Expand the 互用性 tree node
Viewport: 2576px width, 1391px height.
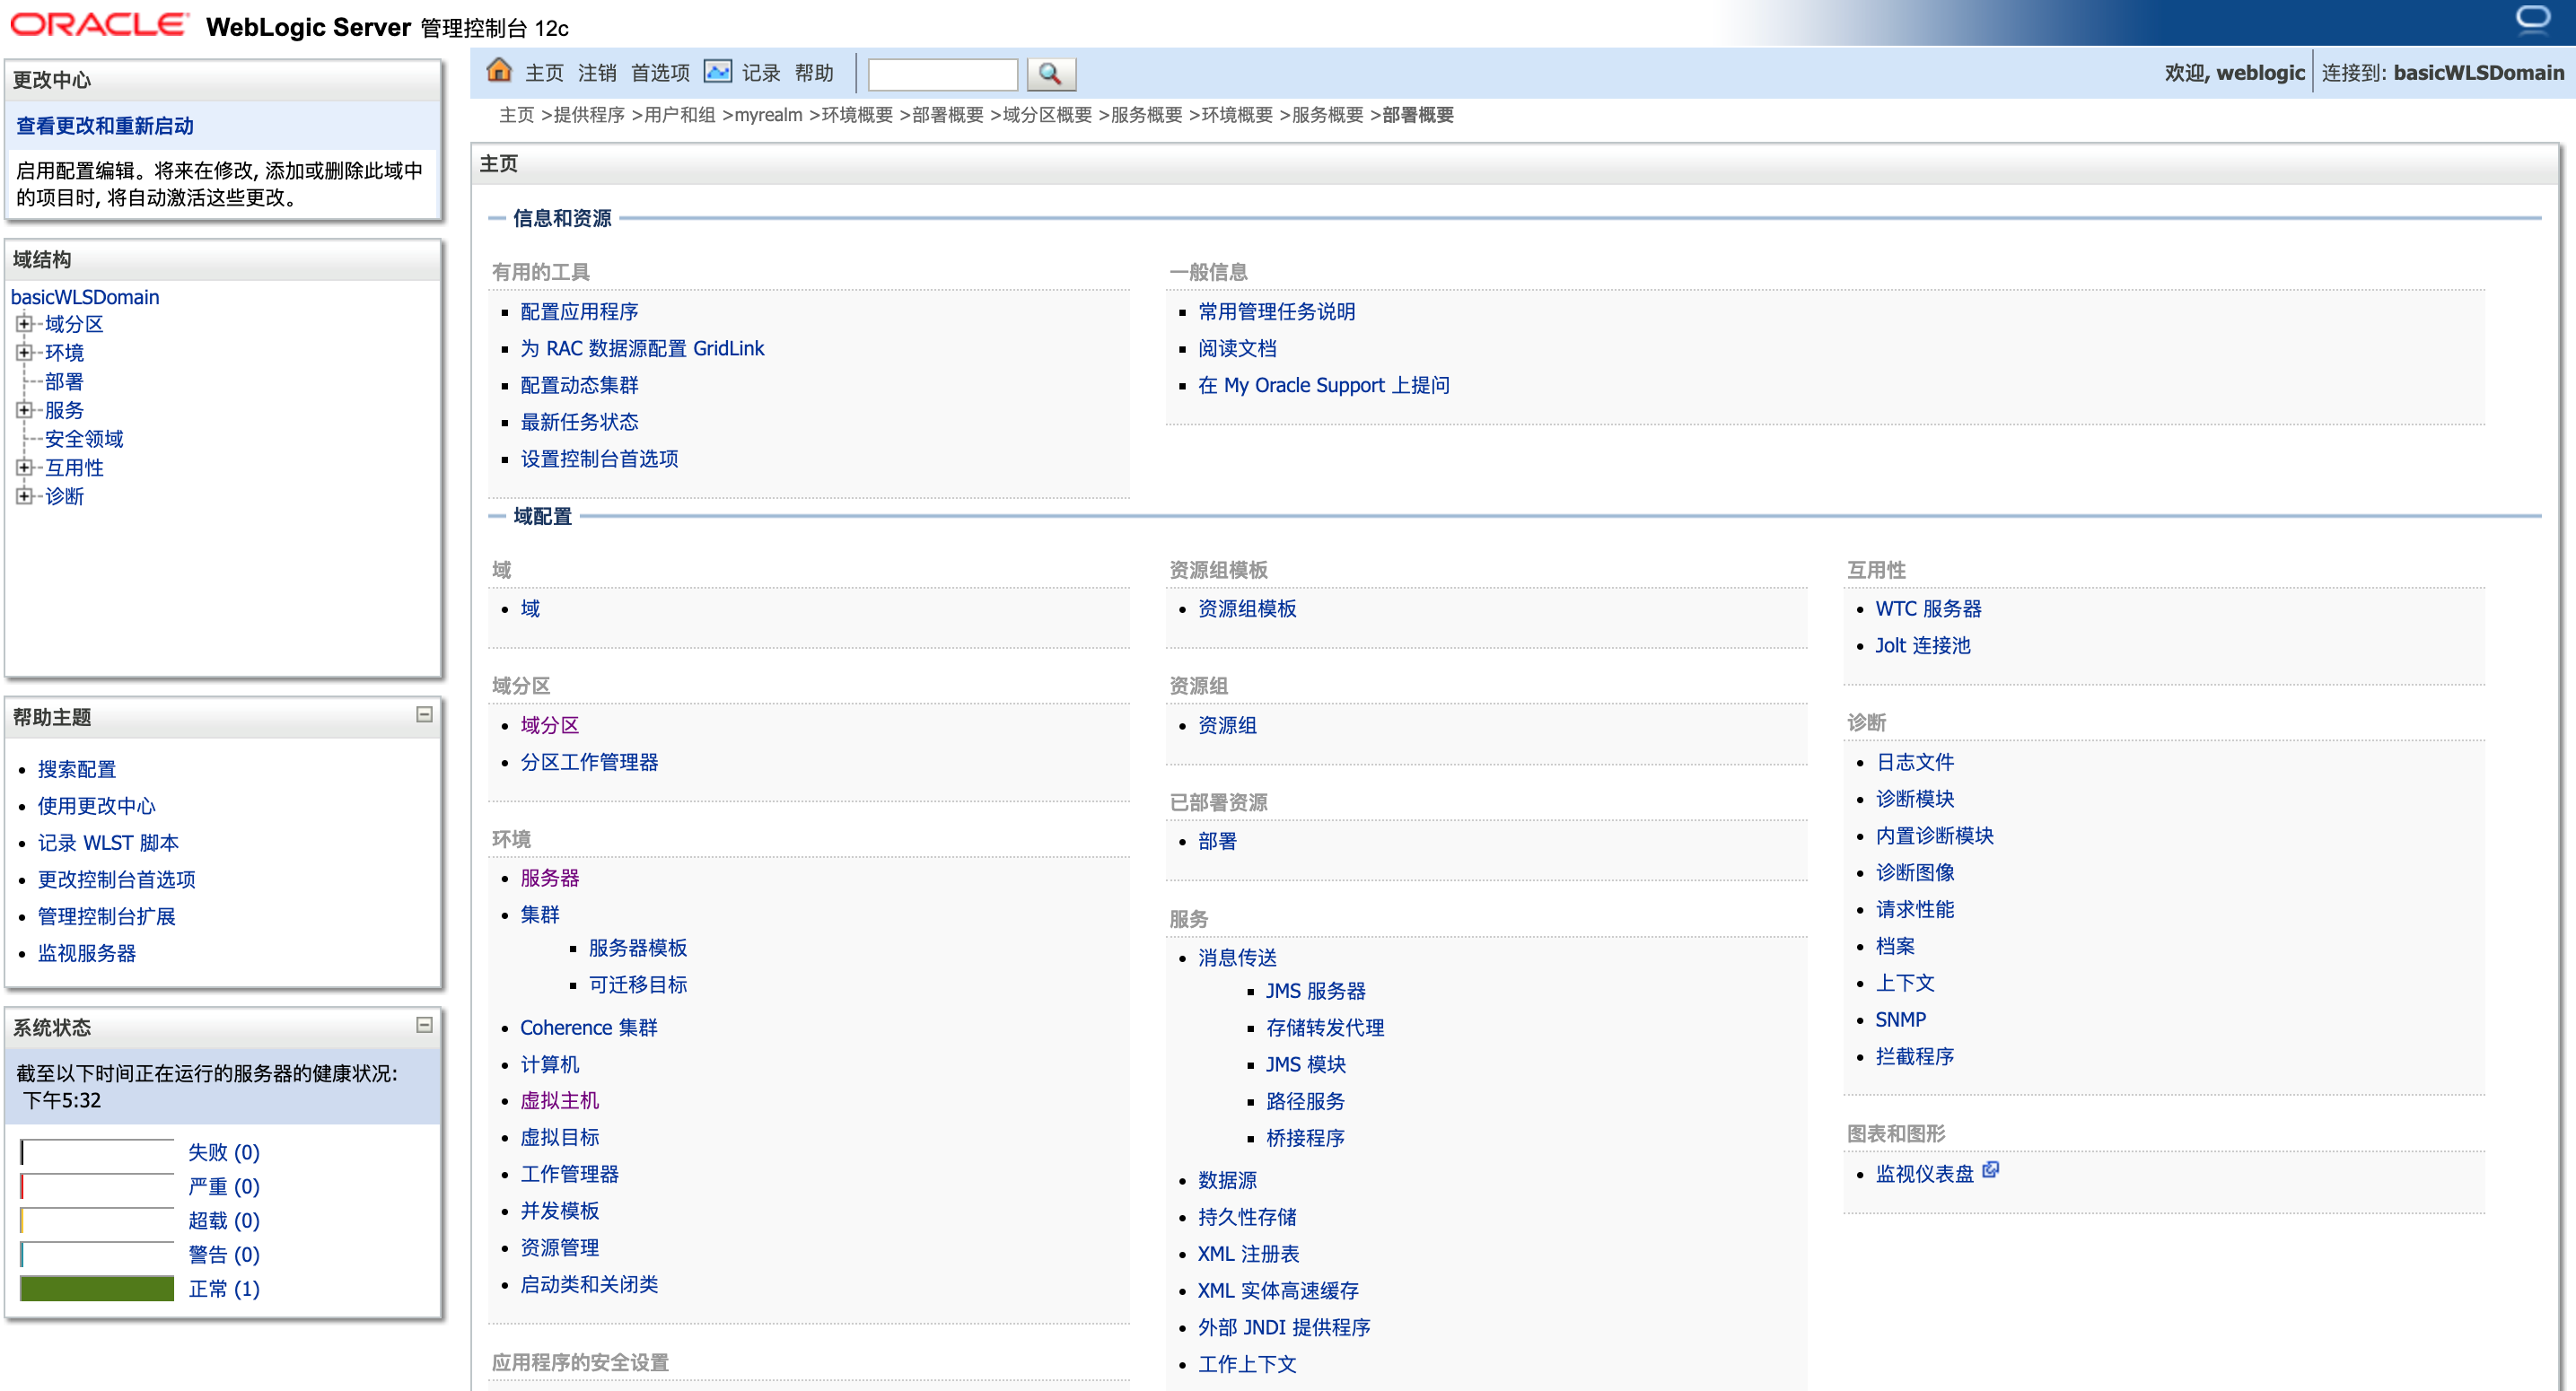click(24, 467)
